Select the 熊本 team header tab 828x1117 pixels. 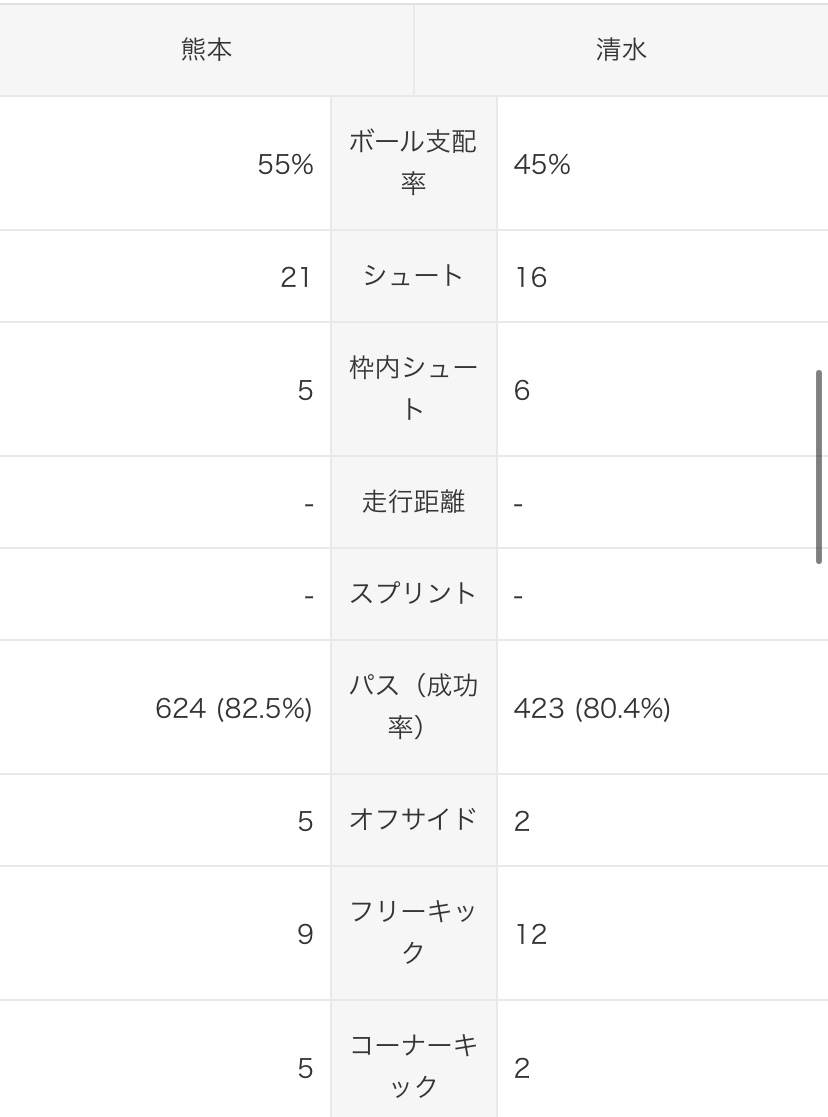coord(207,50)
